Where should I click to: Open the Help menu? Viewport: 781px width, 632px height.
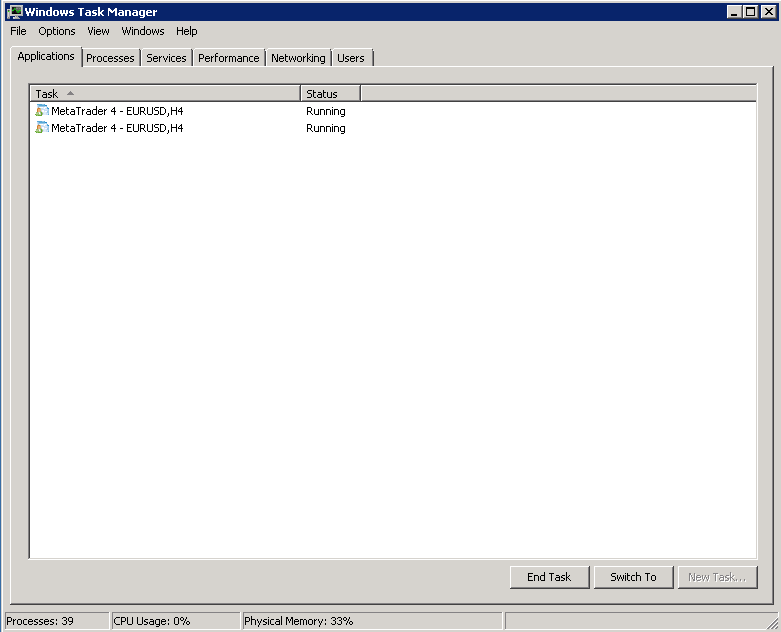[187, 31]
